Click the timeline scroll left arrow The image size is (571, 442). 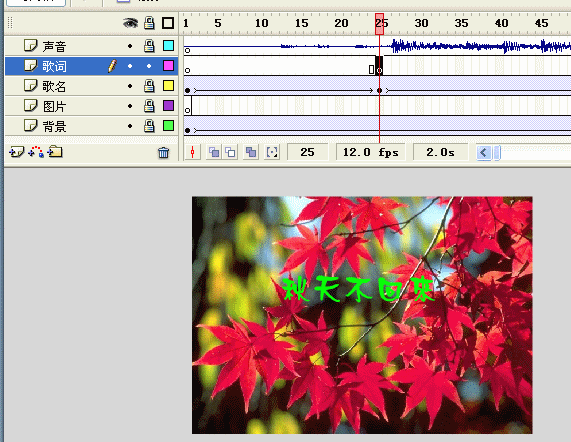(484, 152)
